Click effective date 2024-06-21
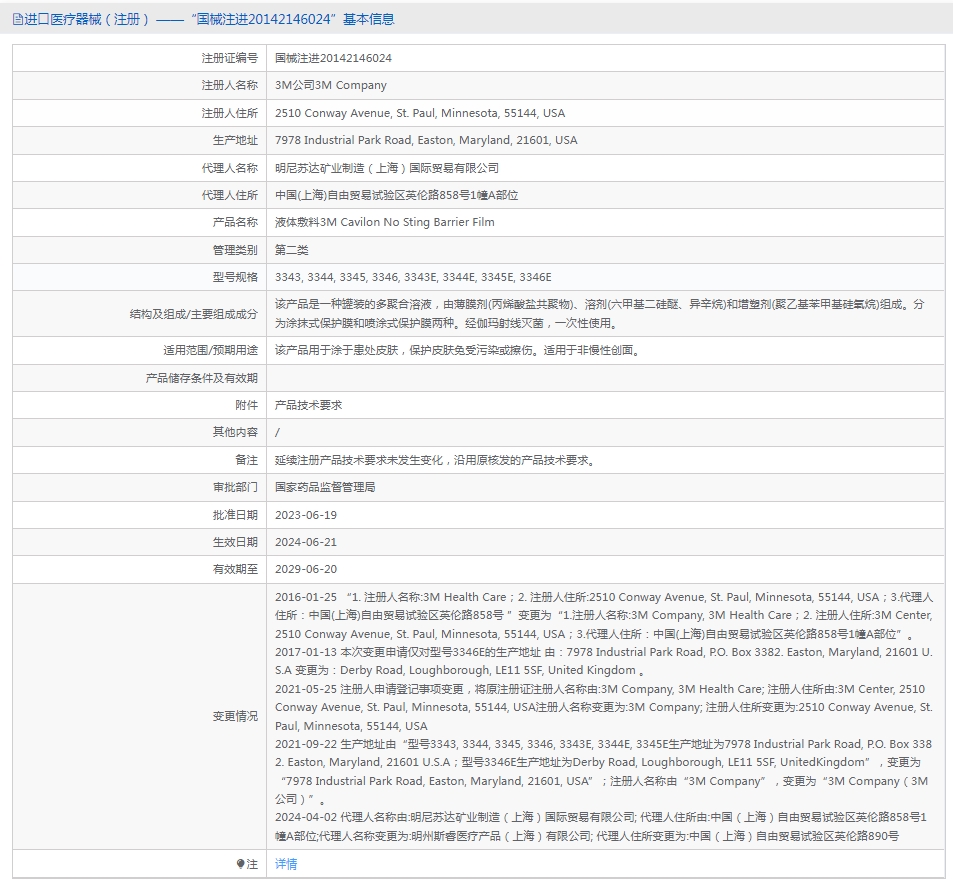This screenshot has height=888, width=953. [306, 542]
